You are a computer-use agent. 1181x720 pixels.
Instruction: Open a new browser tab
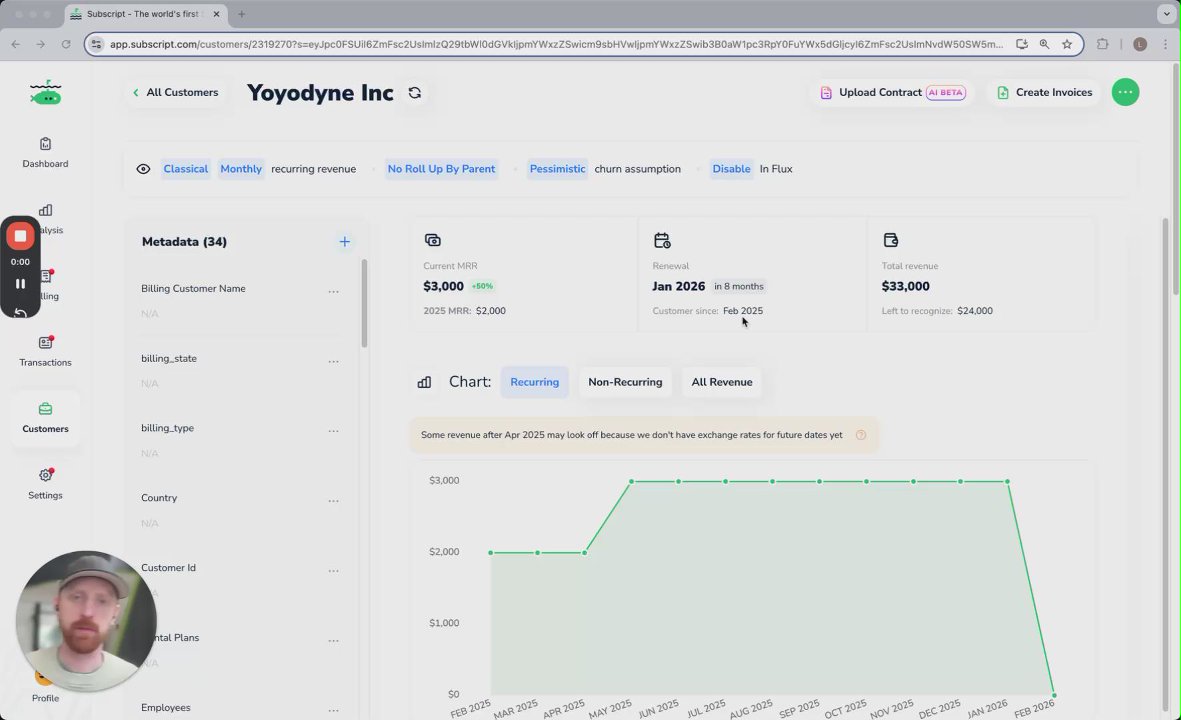[242, 14]
